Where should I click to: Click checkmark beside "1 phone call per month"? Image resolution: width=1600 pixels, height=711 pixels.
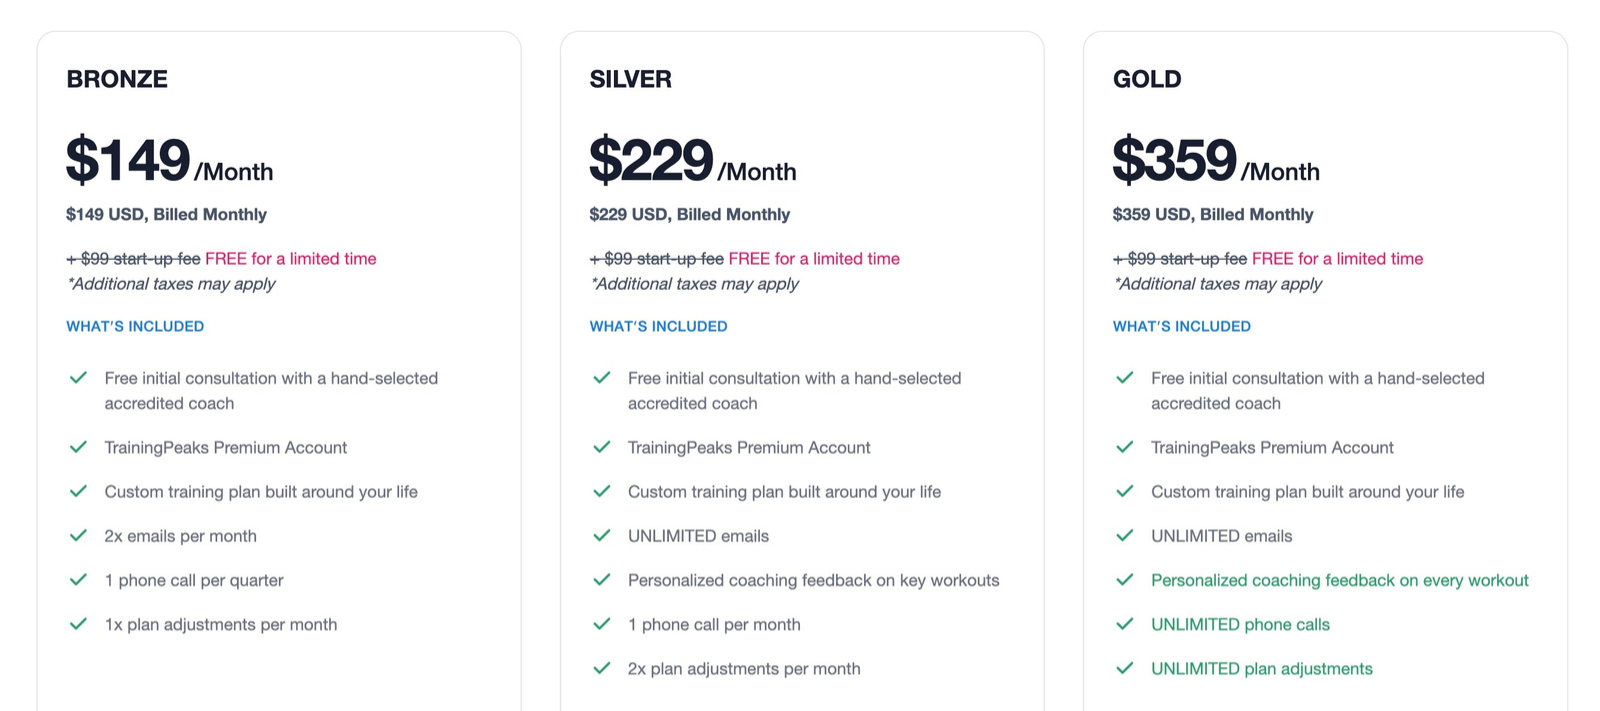pyautogui.click(x=601, y=624)
